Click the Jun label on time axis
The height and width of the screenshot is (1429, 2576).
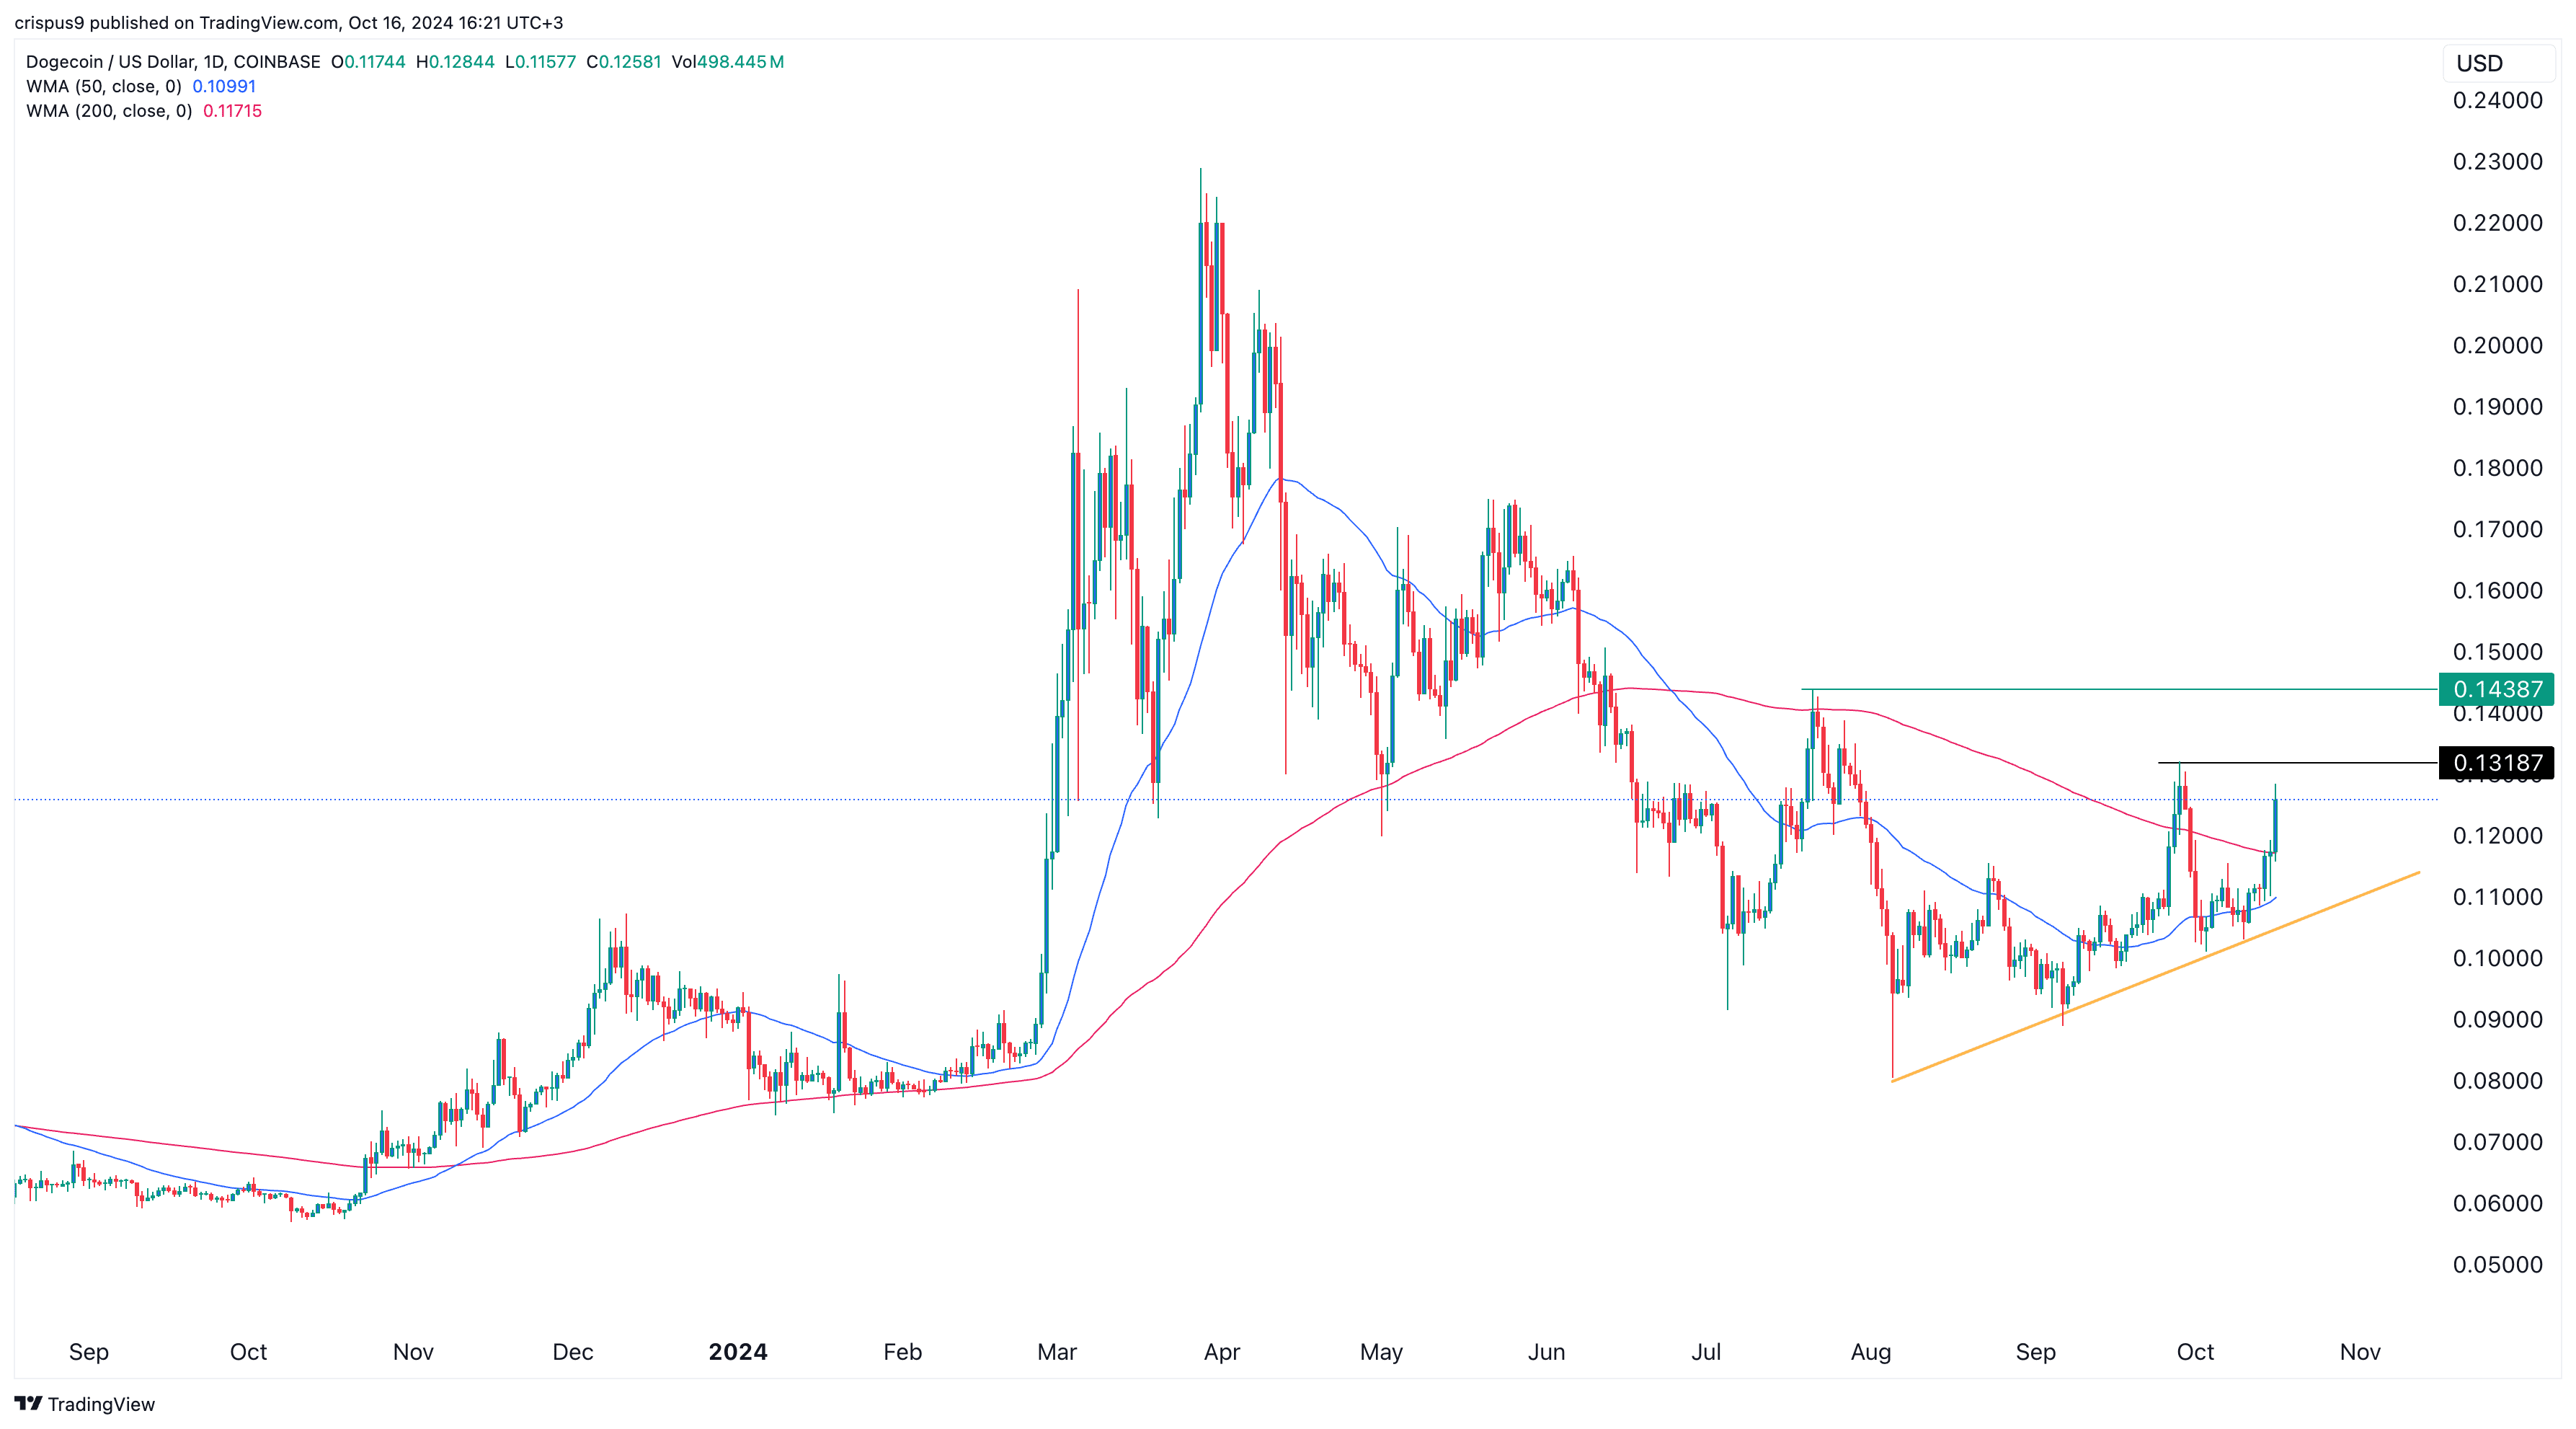coord(1546,1352)
